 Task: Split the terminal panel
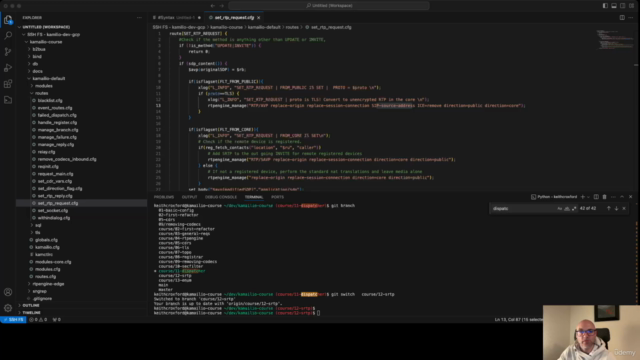click(596, 197)
